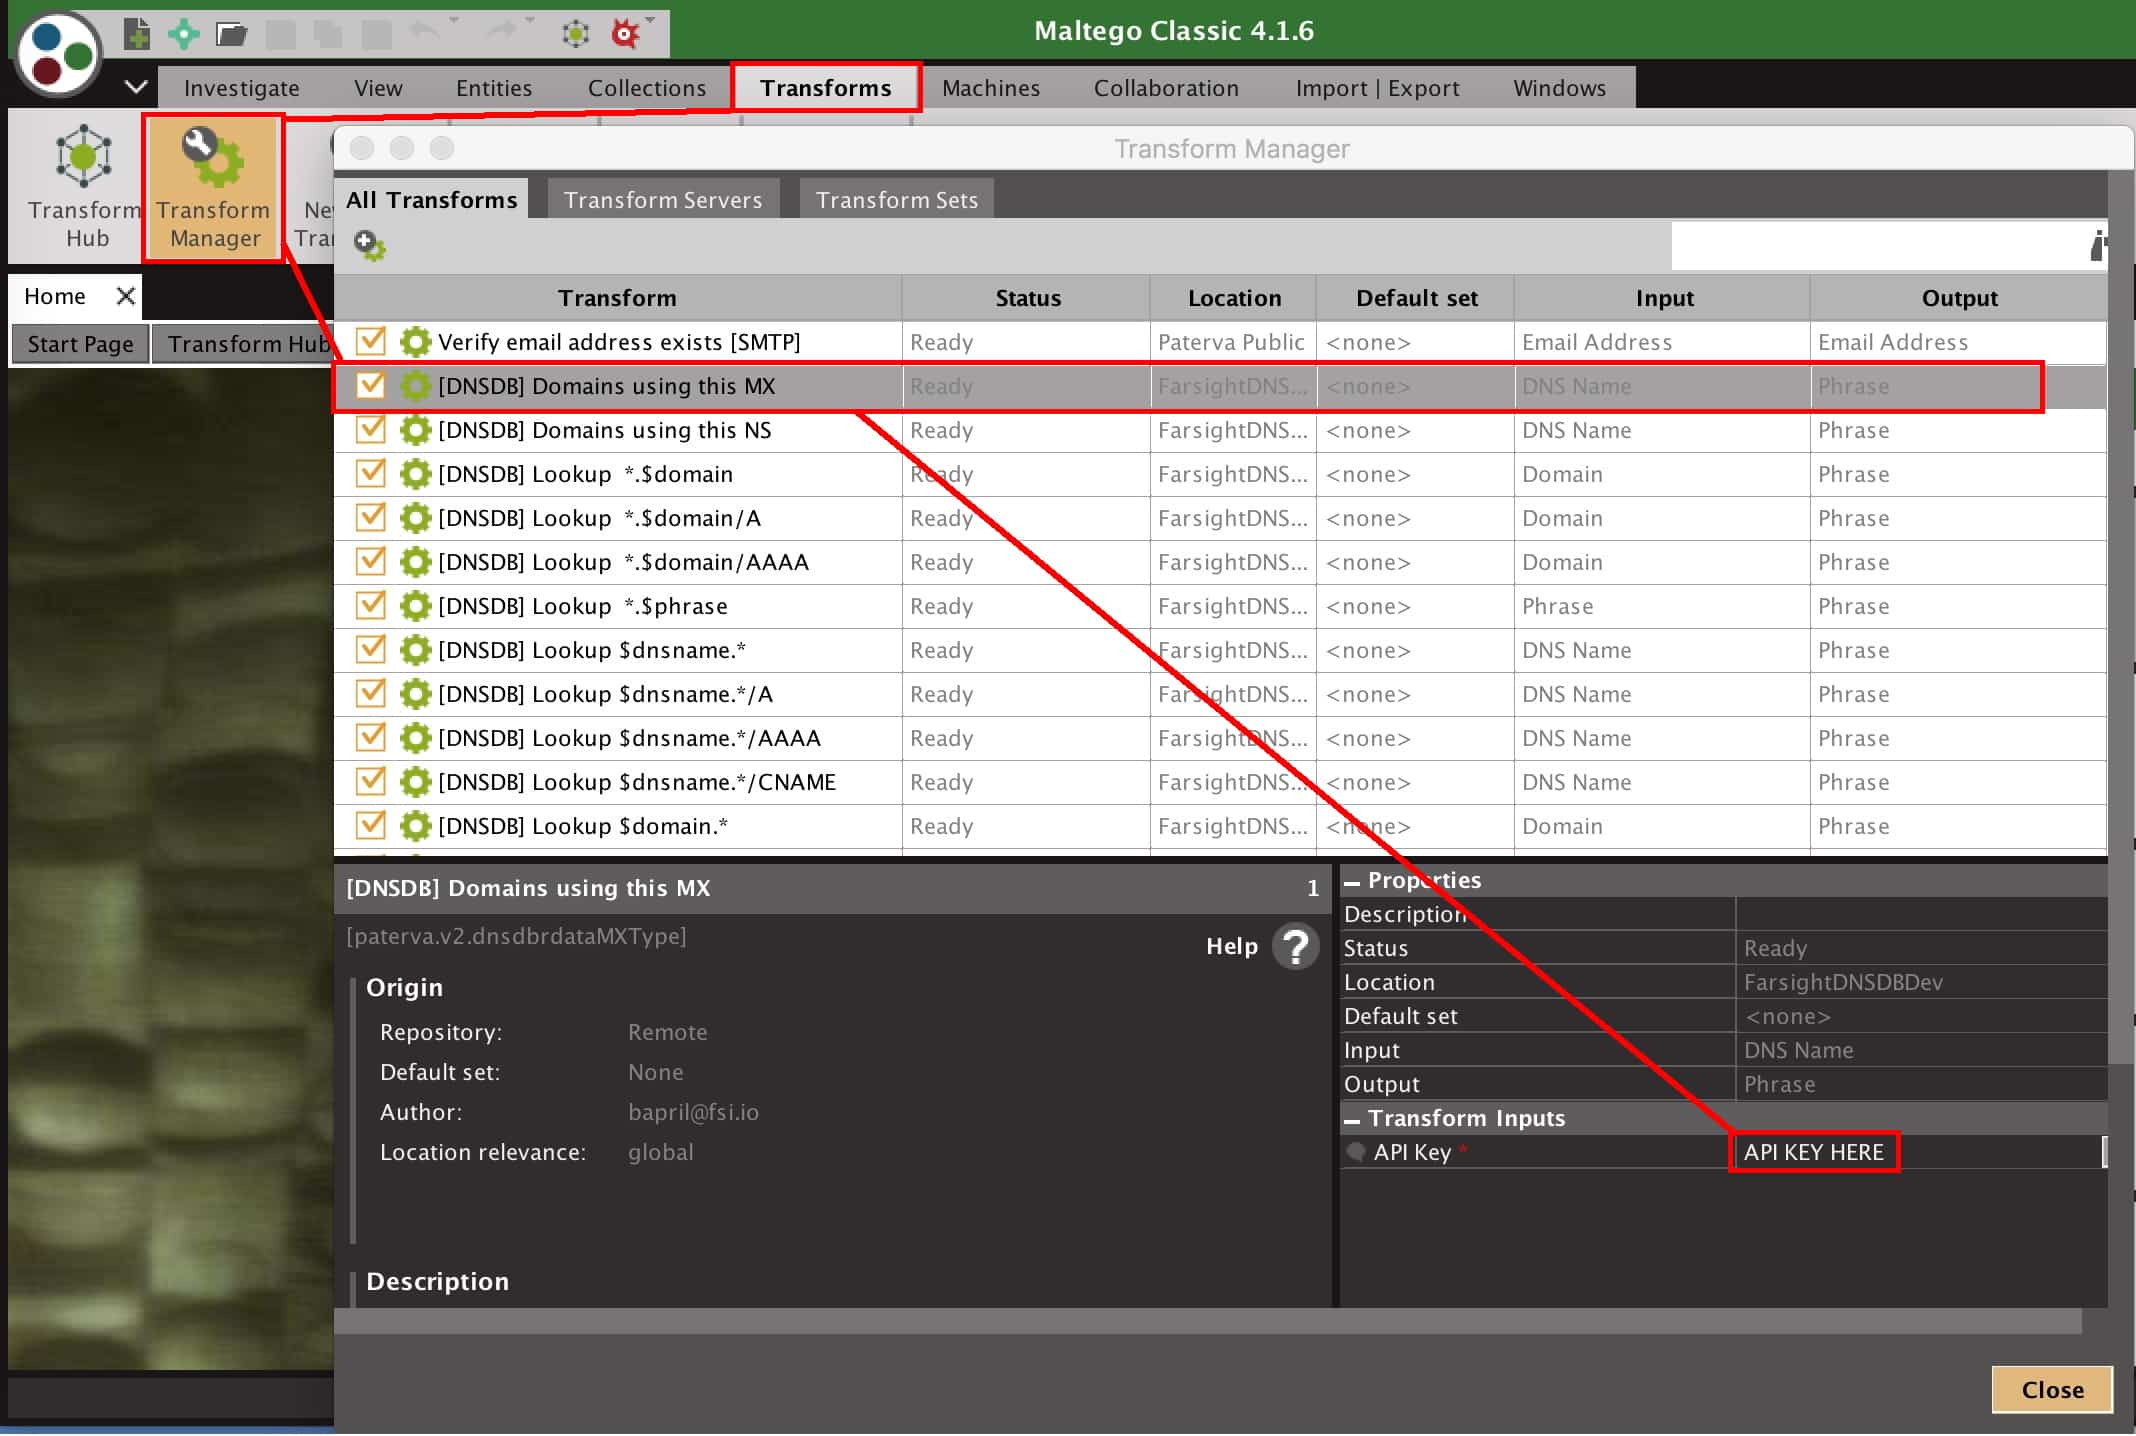Click the horizontal scrollbar below the details pane
Screen dimensions: 2136x1436
[x=1208, y=1321]
